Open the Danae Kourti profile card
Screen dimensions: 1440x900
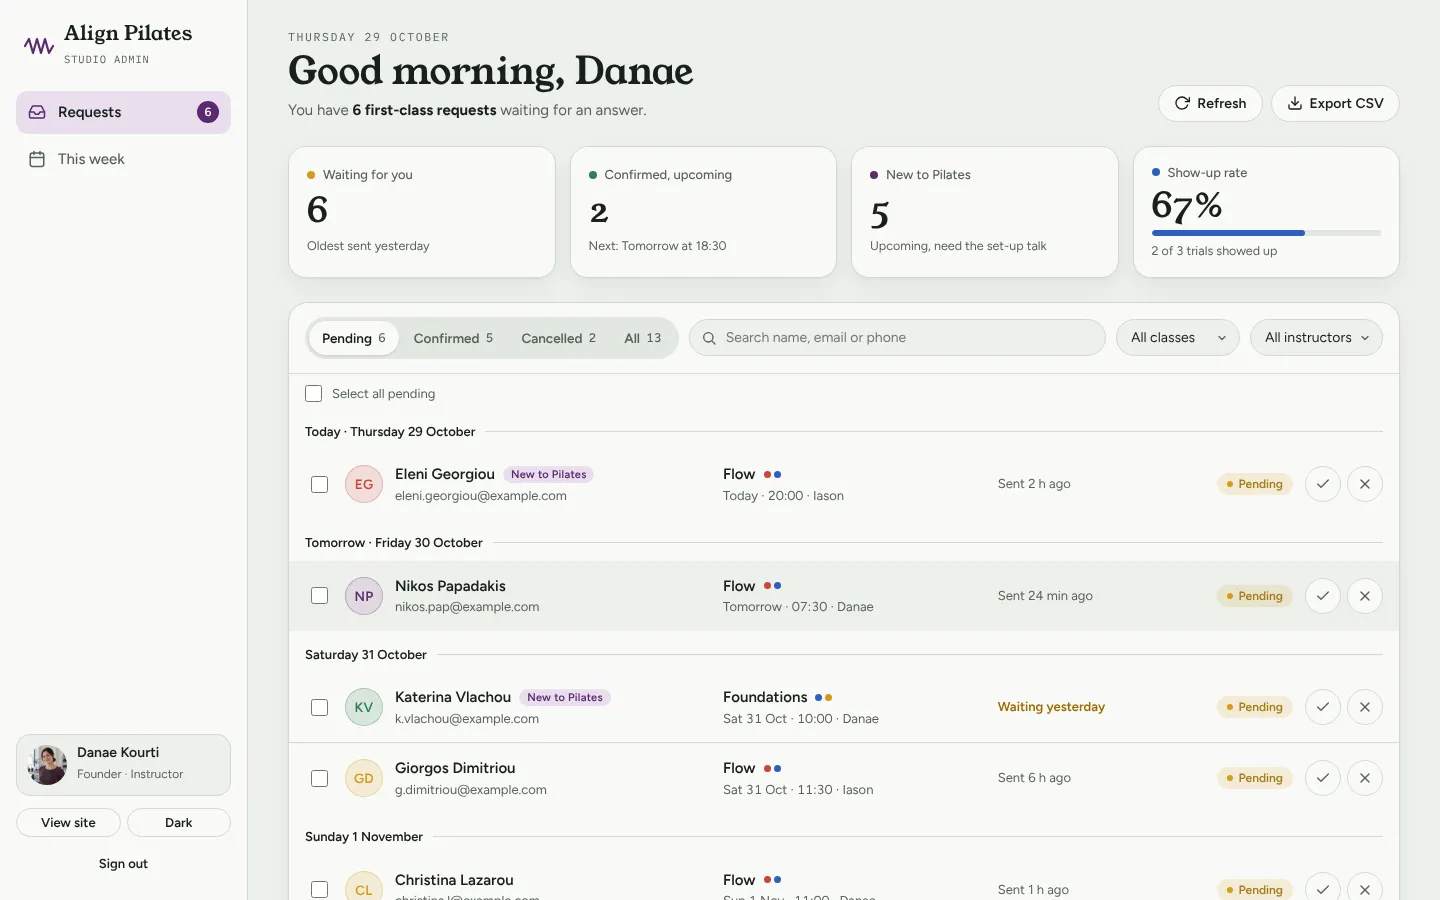(x=123, y=765)
